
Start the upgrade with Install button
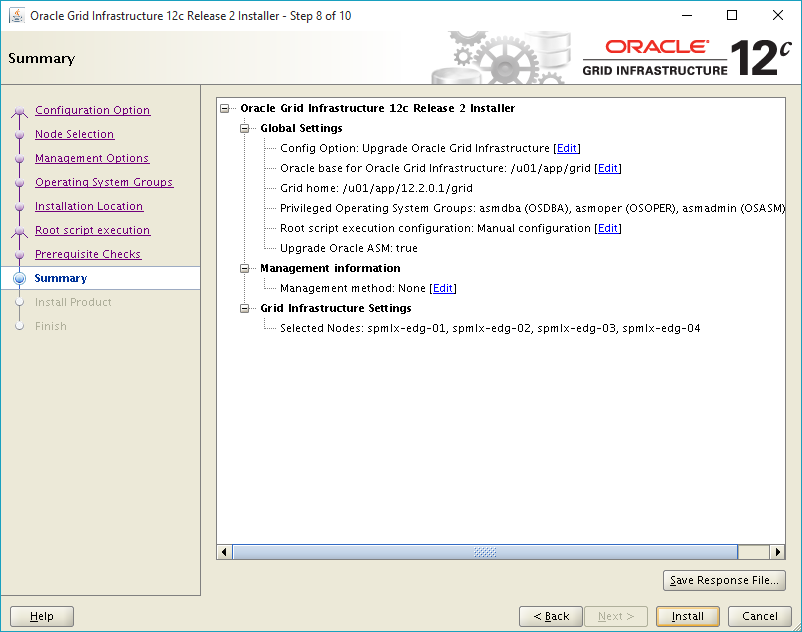[x=688, y=616]
